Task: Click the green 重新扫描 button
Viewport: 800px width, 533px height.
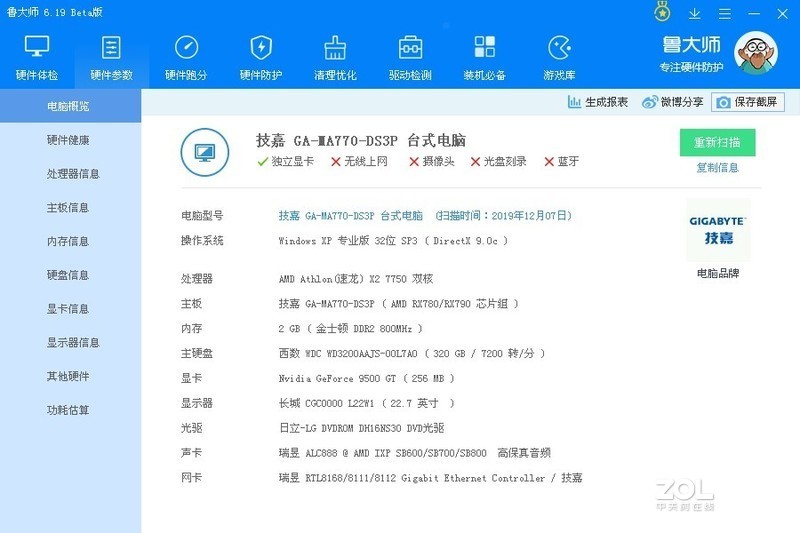Action: point(717,142)
